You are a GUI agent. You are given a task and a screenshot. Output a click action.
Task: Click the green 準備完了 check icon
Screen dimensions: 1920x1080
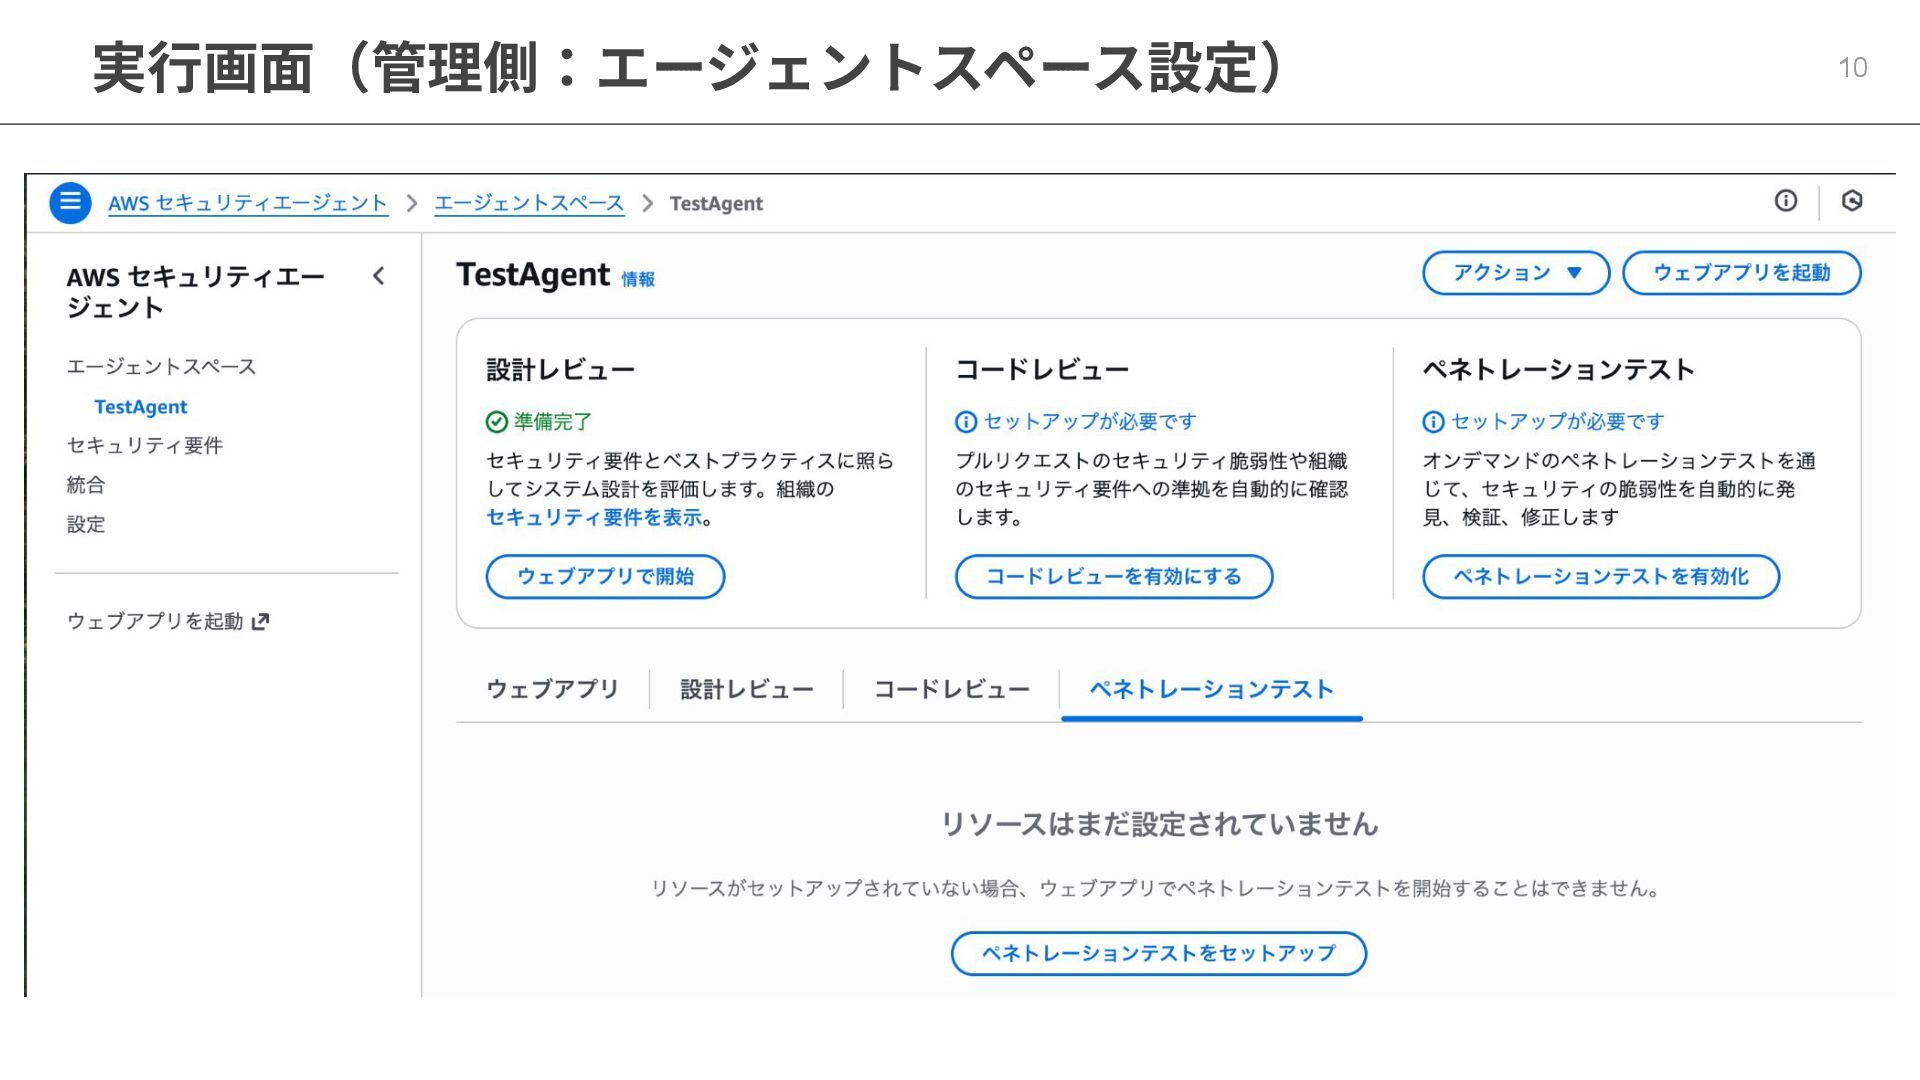(496, 422)
